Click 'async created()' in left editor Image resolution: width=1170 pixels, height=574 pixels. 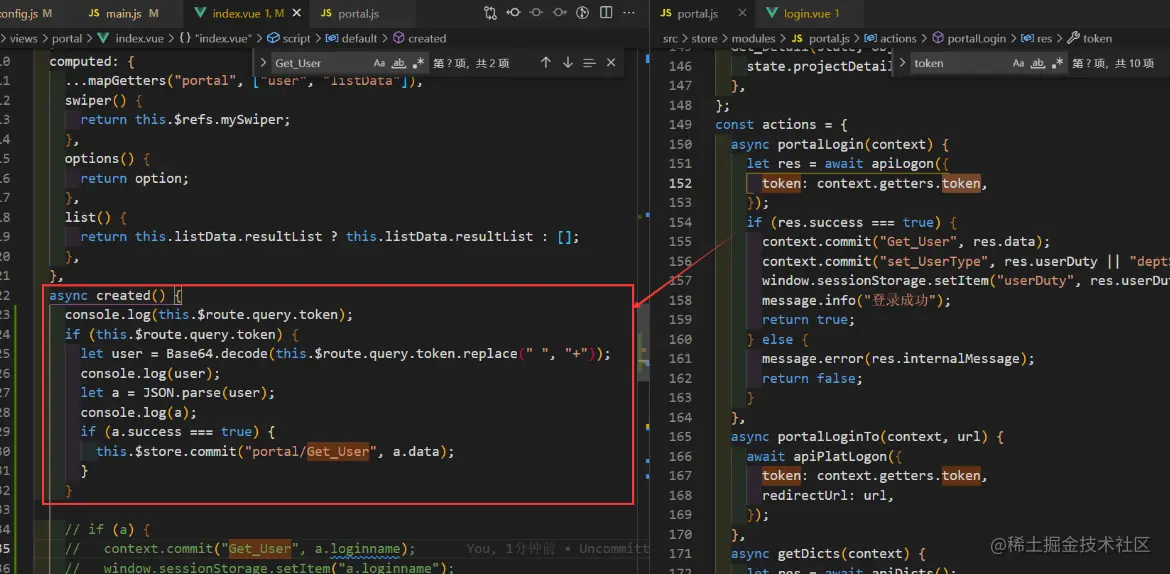[x=107, y=295]
